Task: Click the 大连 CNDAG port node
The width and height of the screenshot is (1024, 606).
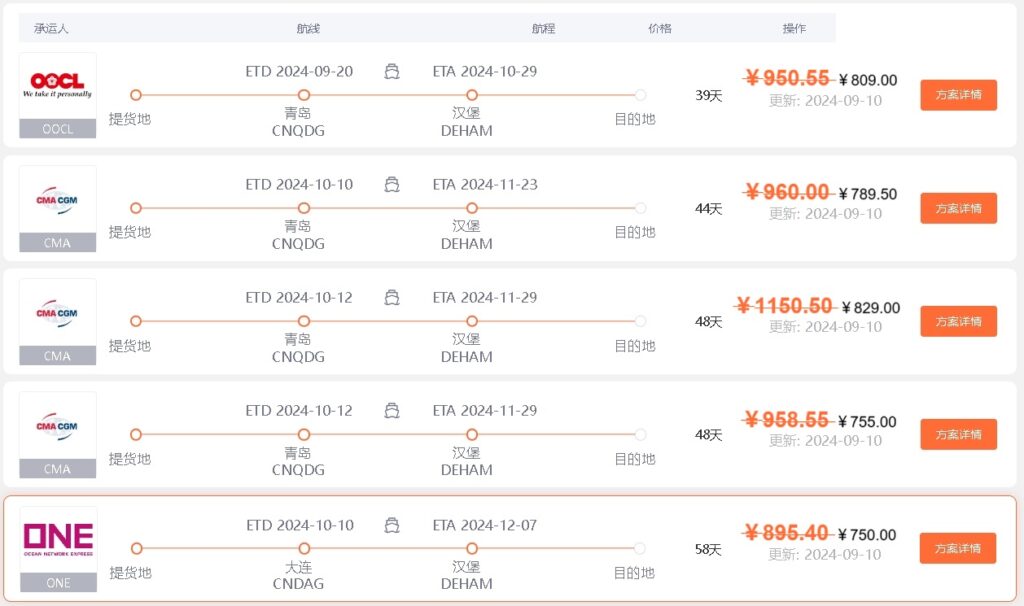Action: coord(304,549)
